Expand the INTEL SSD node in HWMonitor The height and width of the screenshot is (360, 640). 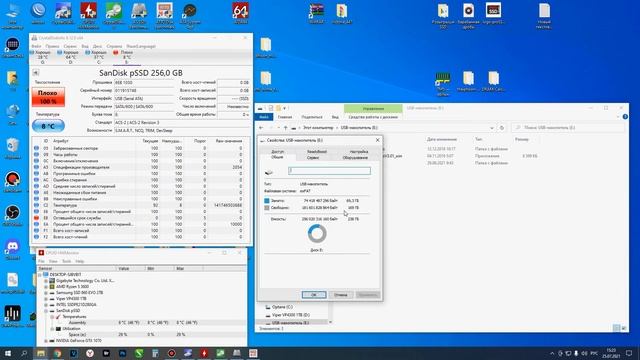coord(46,304)
